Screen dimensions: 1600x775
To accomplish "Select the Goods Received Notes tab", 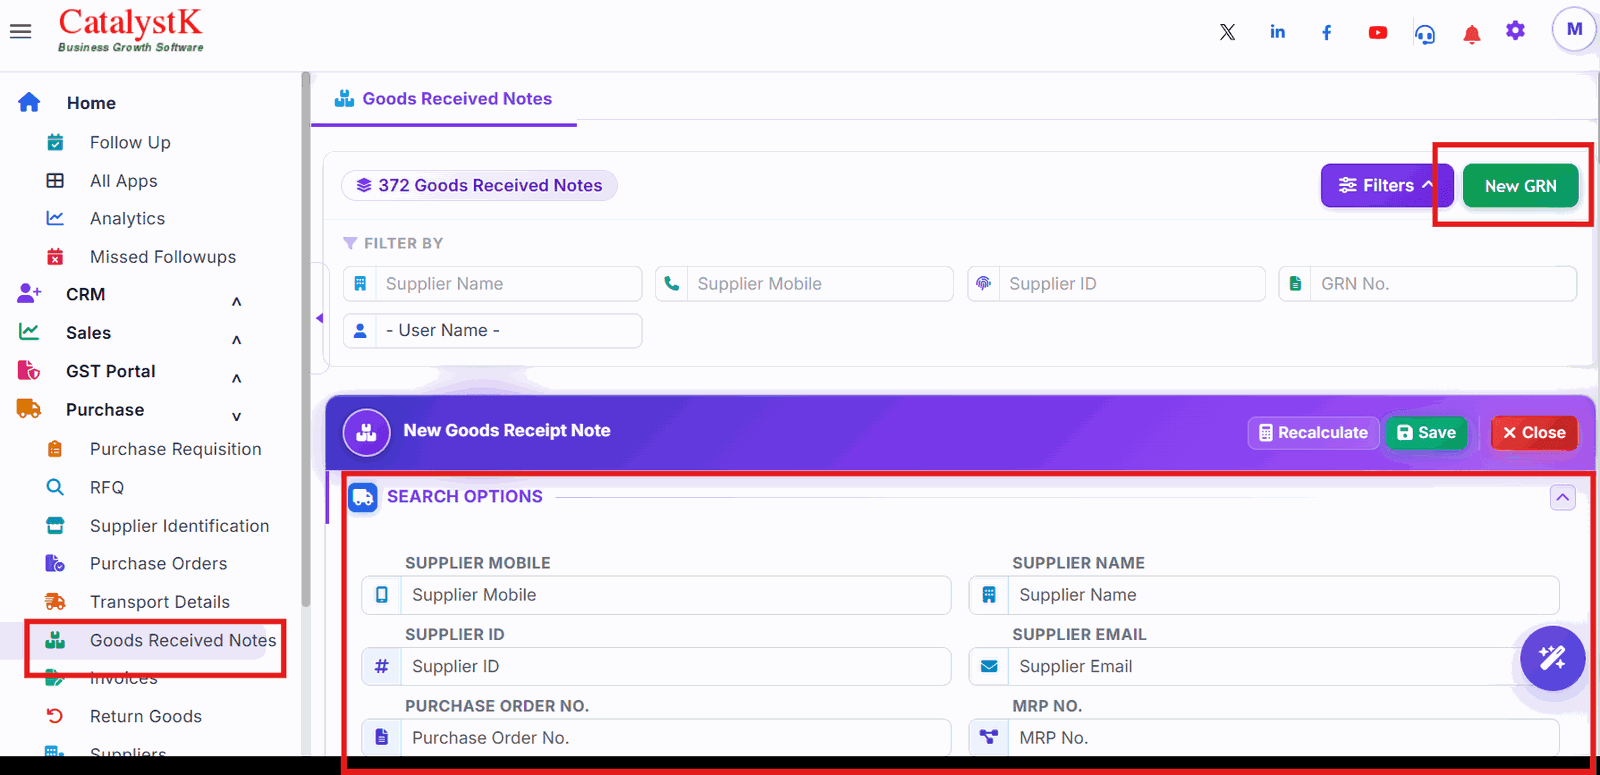I will (x=444, y=99).
